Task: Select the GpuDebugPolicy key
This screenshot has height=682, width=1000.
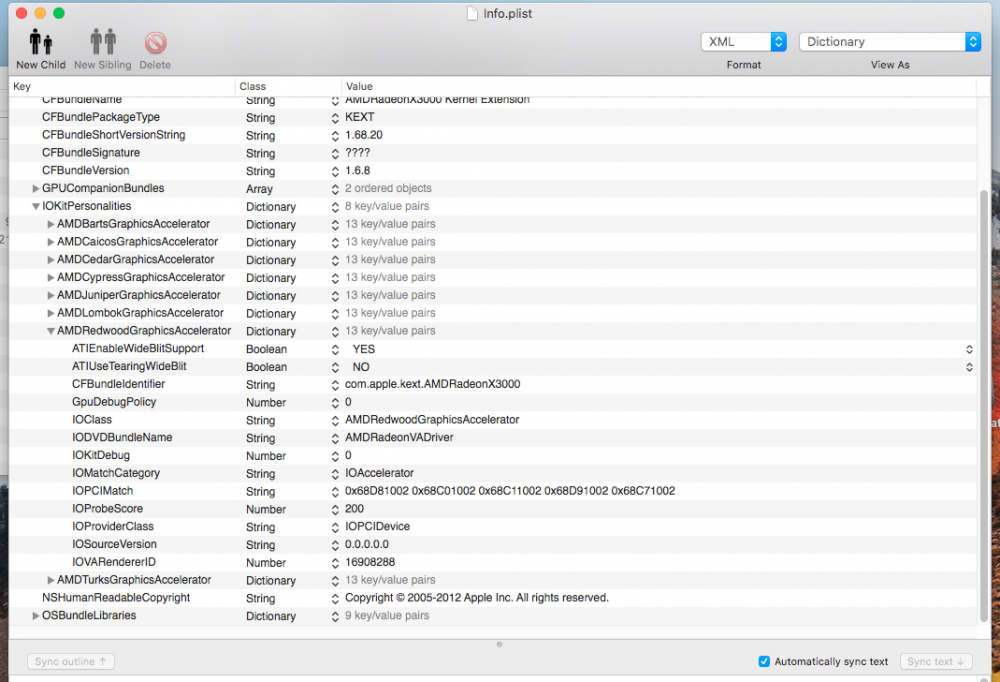Action: (114, 402)
